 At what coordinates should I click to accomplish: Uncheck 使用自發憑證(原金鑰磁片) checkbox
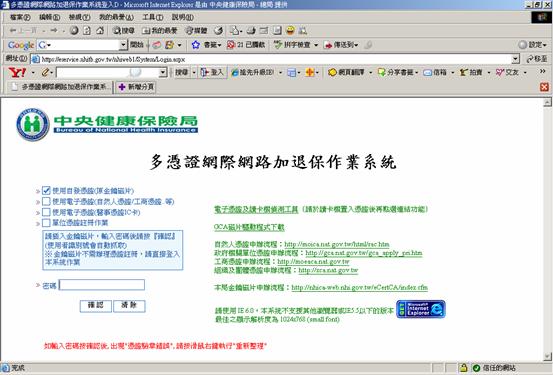point(46,190)
